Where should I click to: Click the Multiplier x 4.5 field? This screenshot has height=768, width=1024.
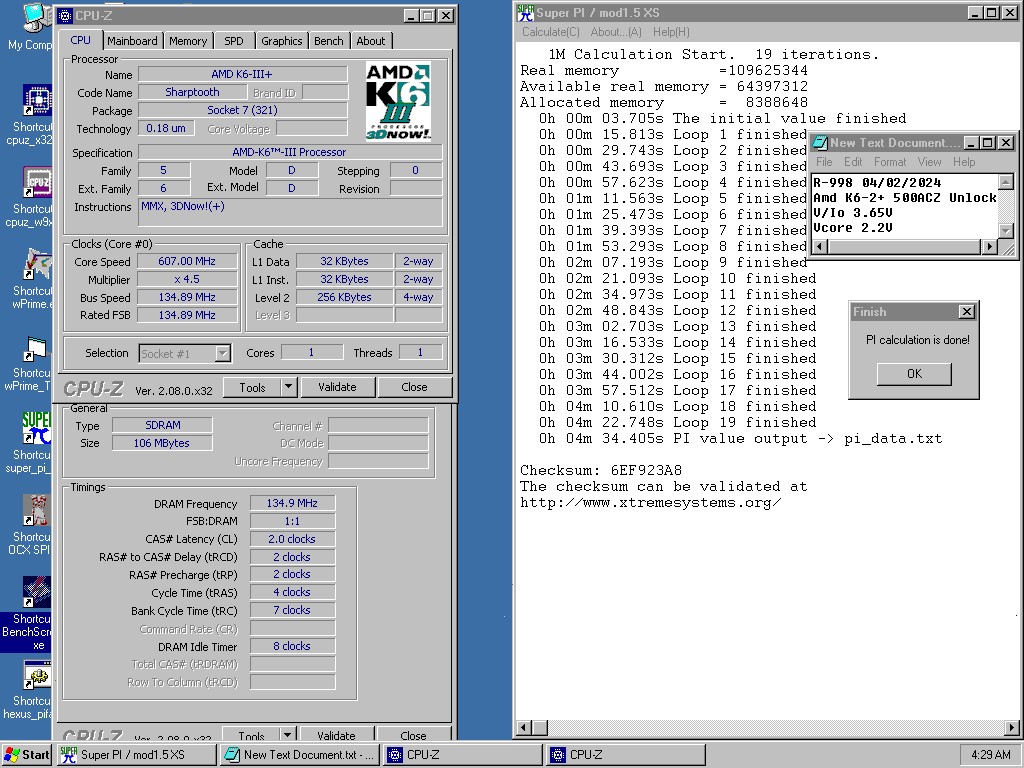tap(187, 279)
